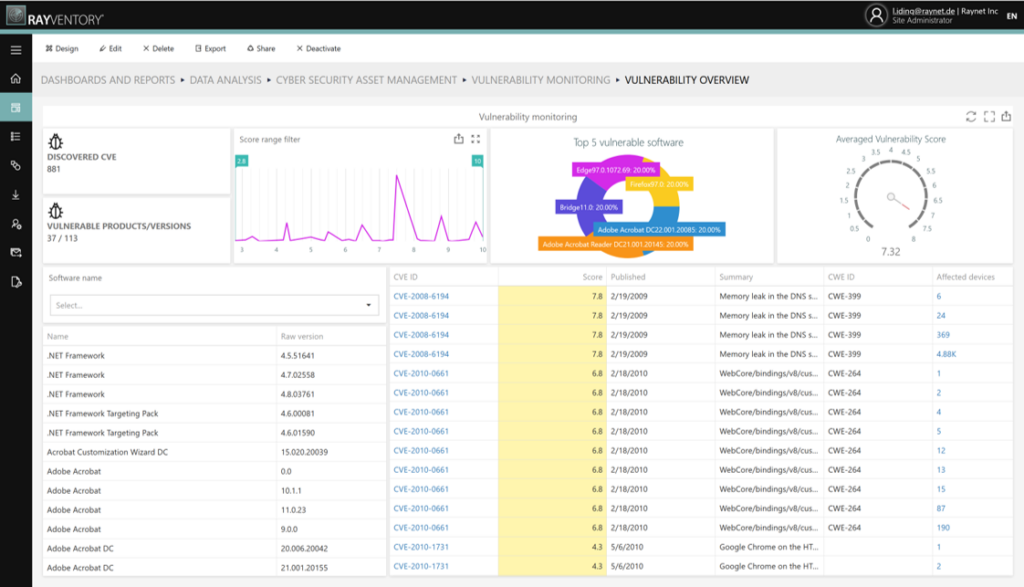Click the 4.88K affected devices link
This screenshot has width=1024, height=587.
coord(946,355)
